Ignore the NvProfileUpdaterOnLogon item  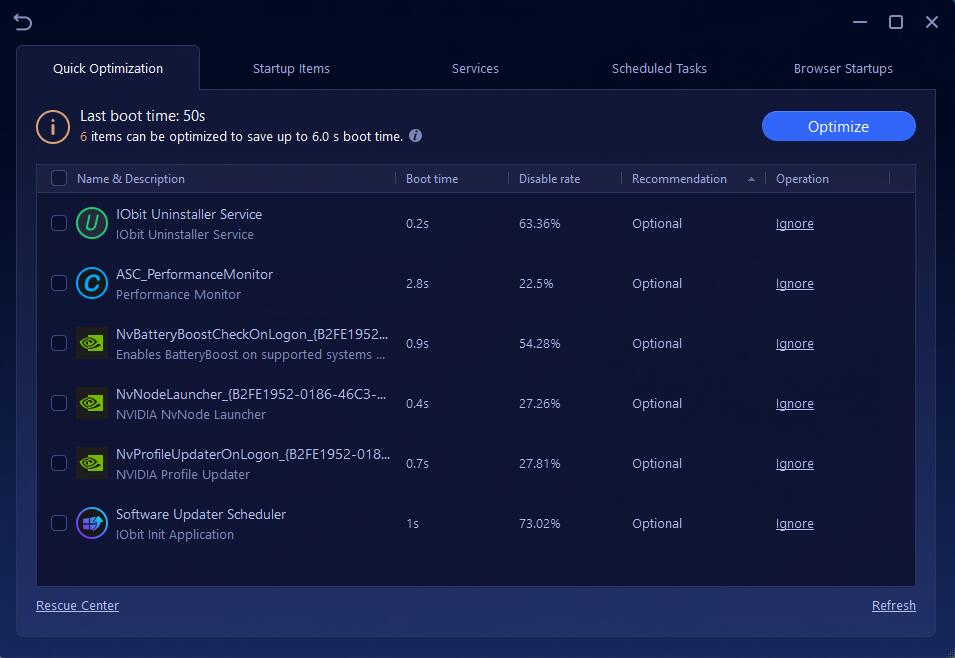pyautogui.click(x=794, y=464)
